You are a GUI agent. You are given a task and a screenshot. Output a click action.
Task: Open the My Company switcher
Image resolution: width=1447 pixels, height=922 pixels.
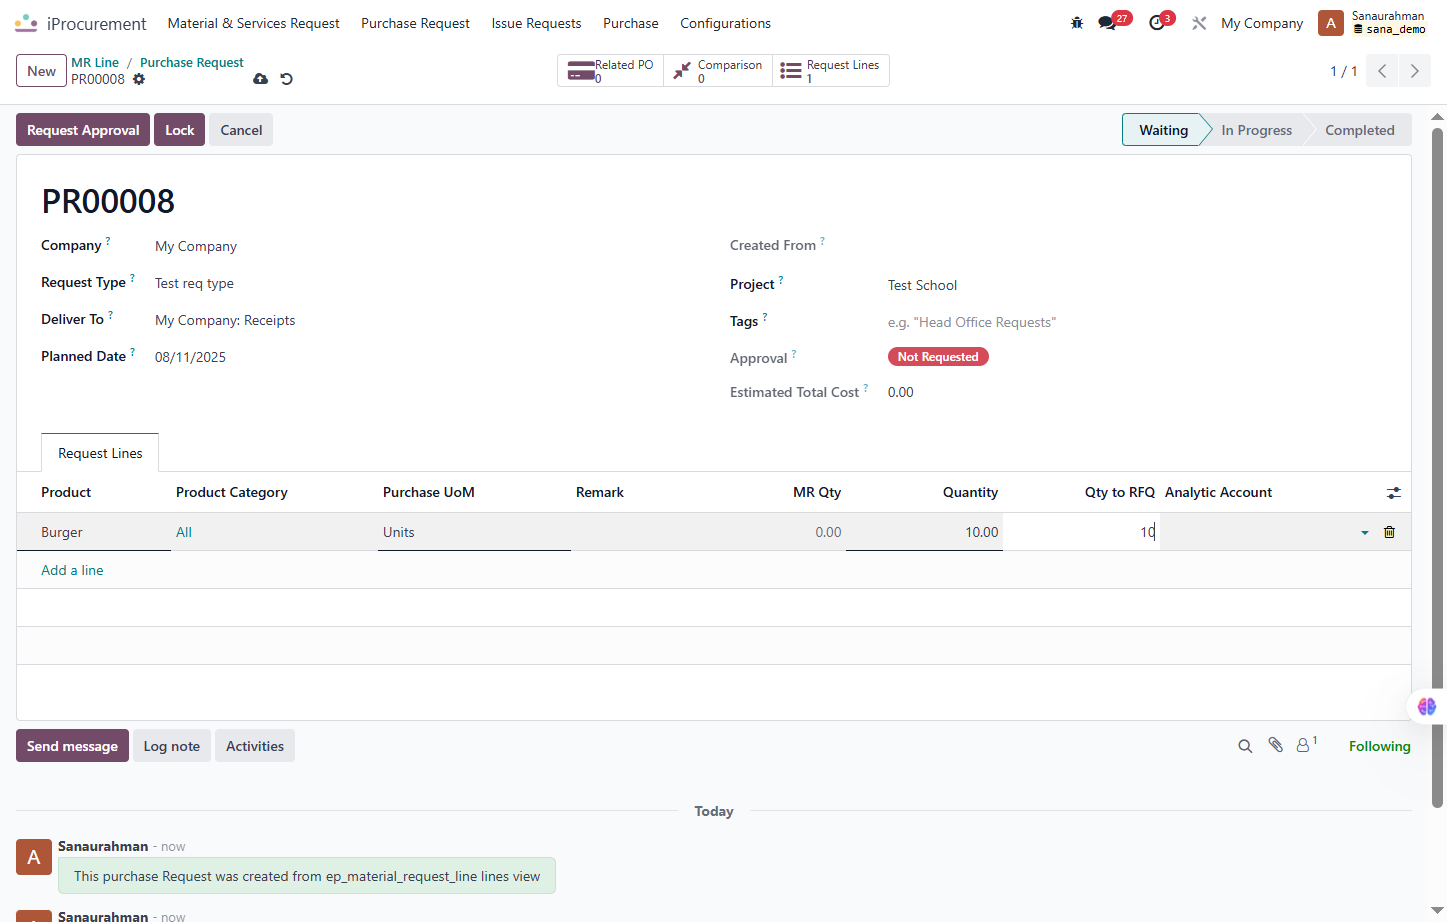click(x=1262, y=23)
